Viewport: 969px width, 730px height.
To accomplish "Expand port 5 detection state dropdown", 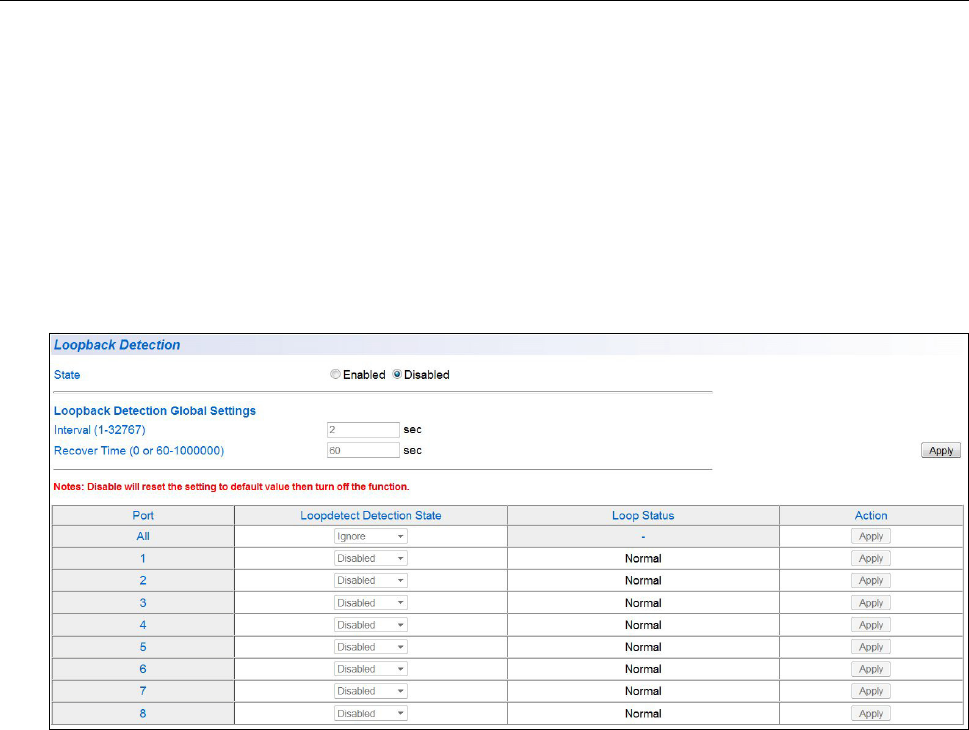I will click(x=370, y=647).
